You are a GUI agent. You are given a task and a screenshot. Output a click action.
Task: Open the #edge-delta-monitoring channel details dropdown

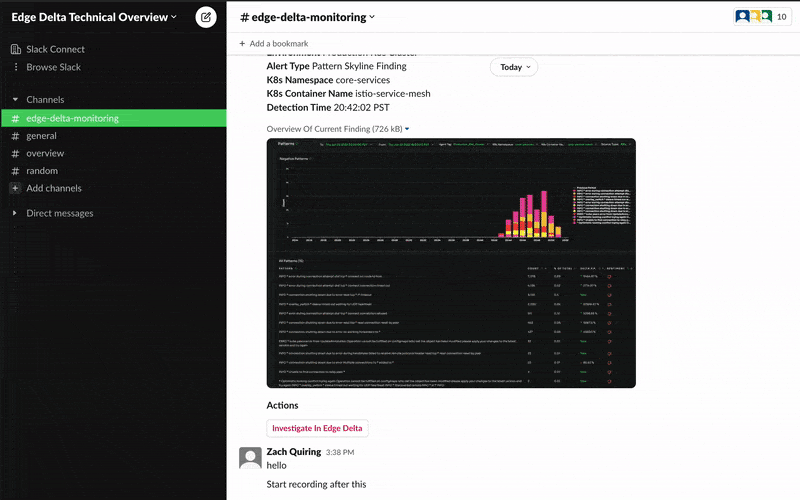pyautogui.click(x=308, y=17)
